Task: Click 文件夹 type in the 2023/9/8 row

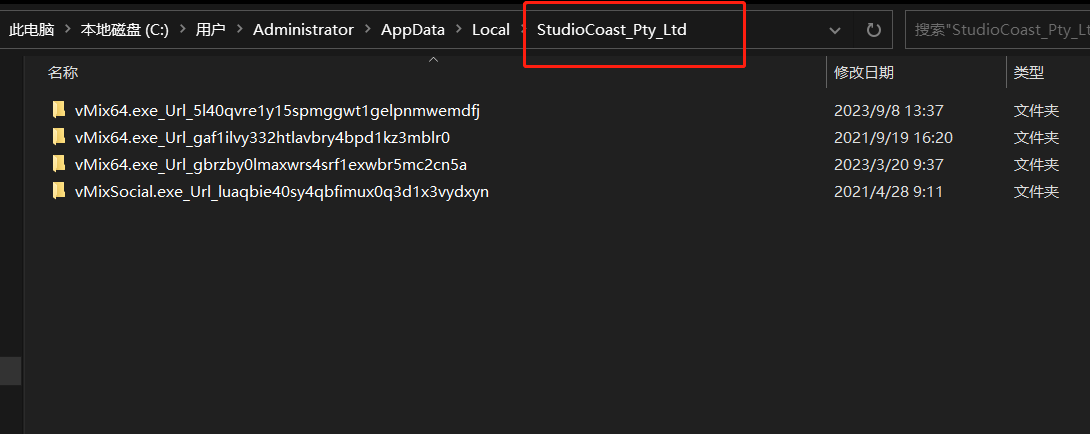Action: click(1036, 111)
